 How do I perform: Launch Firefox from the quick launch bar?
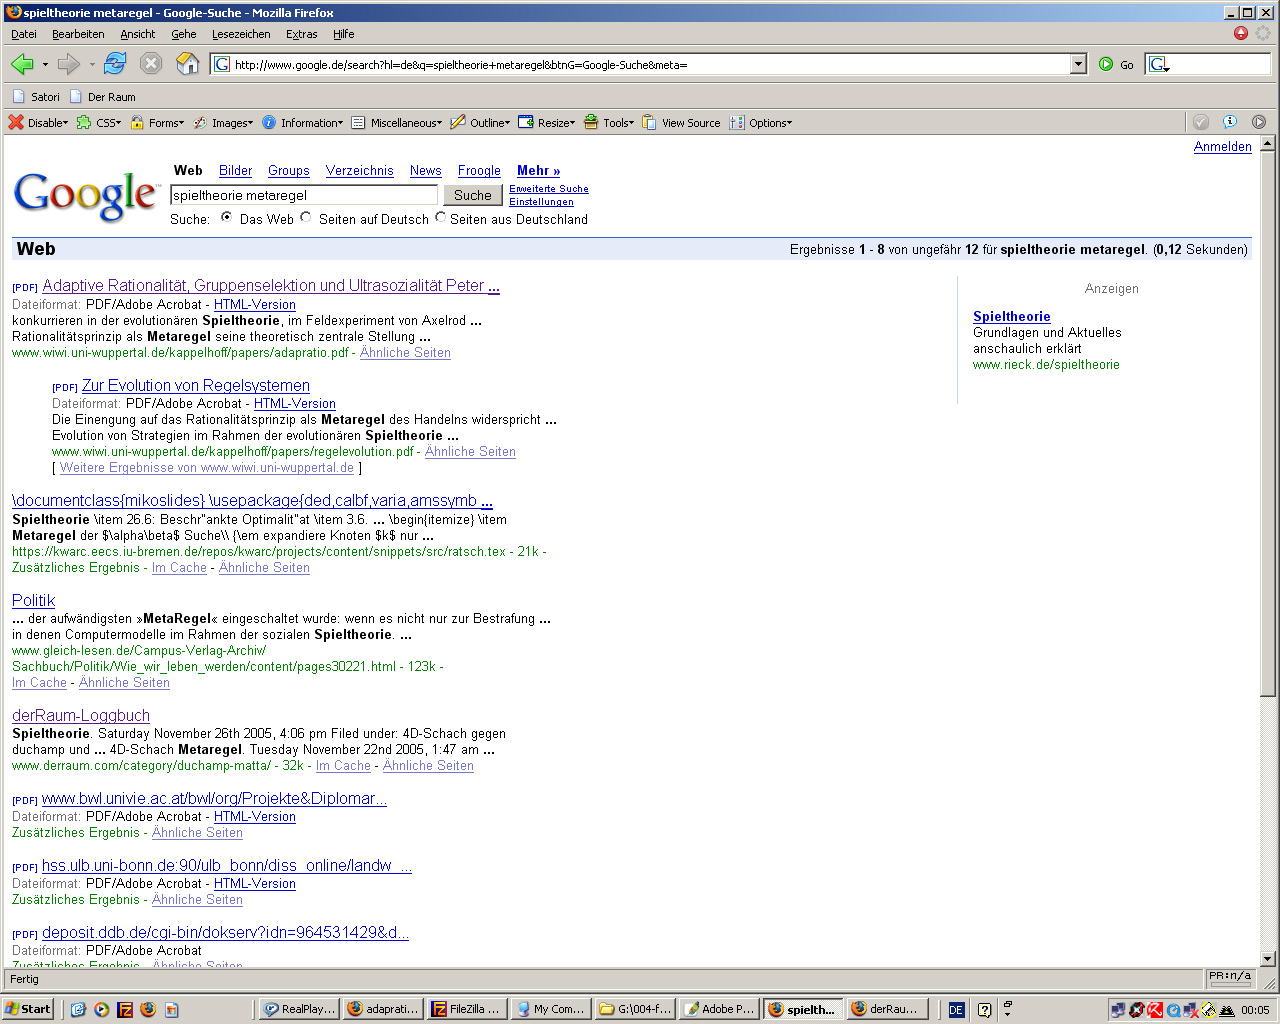pyautogui.click(x=148, y=1009)
